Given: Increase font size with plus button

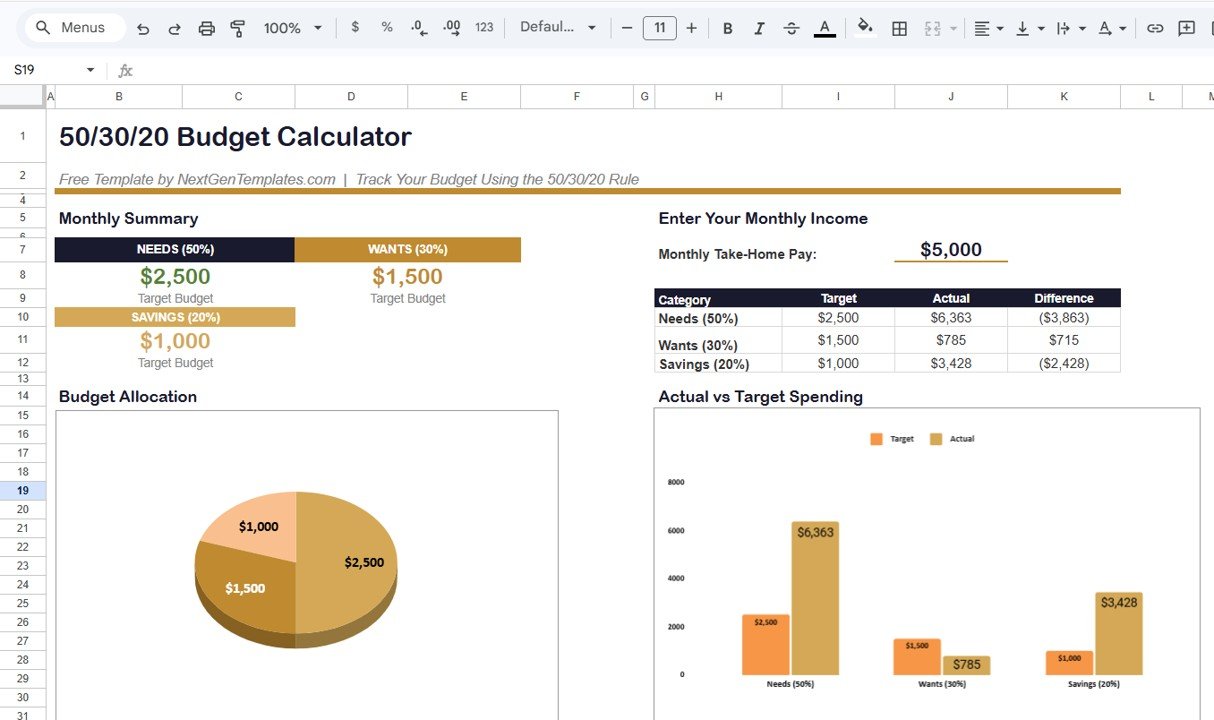Looking at the screenshot, I should click(691, 28).
